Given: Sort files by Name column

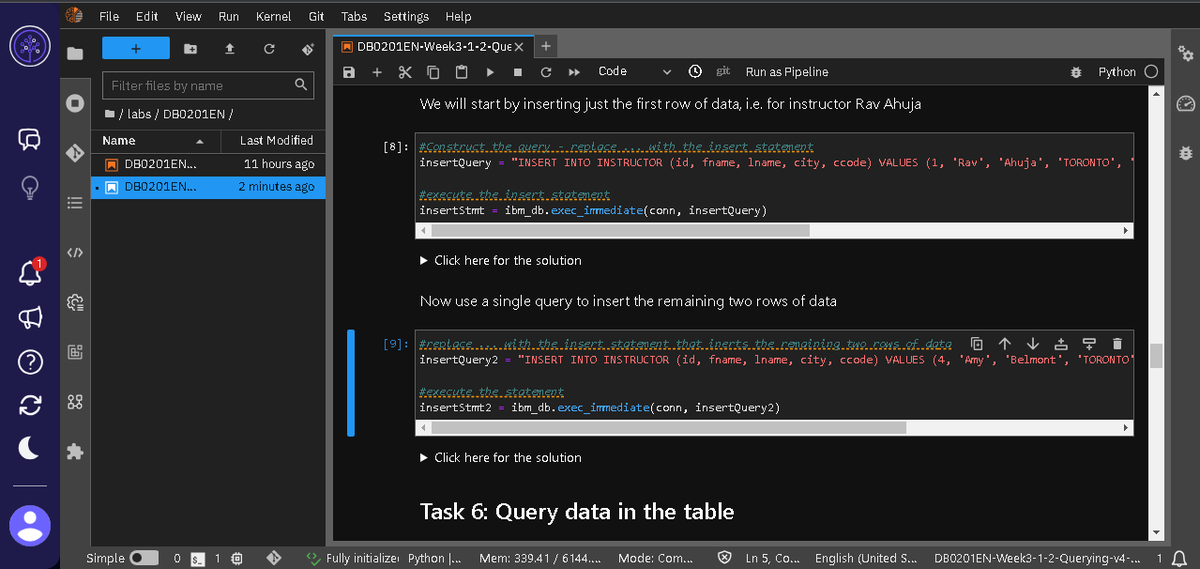Looking at the screenshot, I should tap(155, 141).
